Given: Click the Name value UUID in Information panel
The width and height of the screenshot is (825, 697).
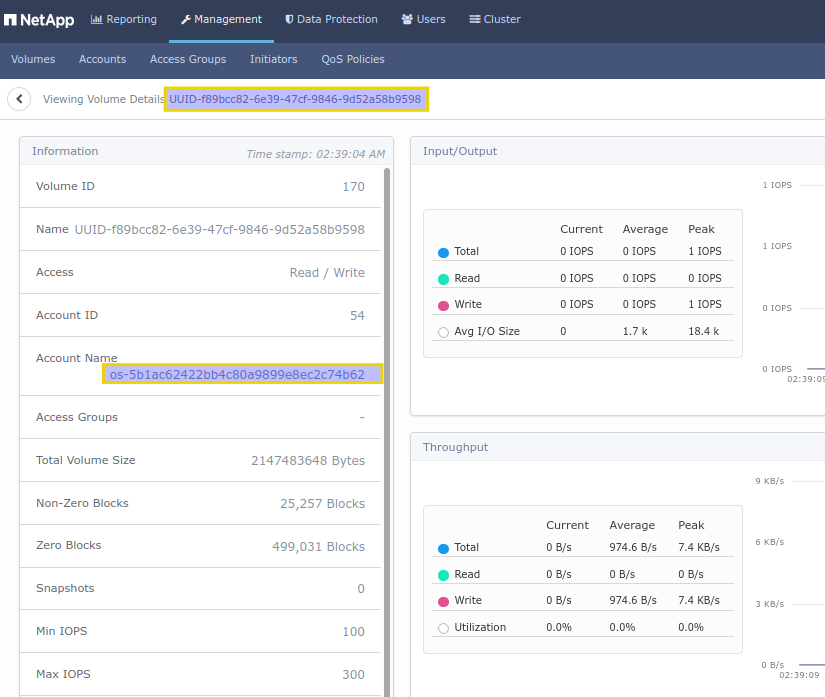Looking at the screenshot, I should (219, 230).
